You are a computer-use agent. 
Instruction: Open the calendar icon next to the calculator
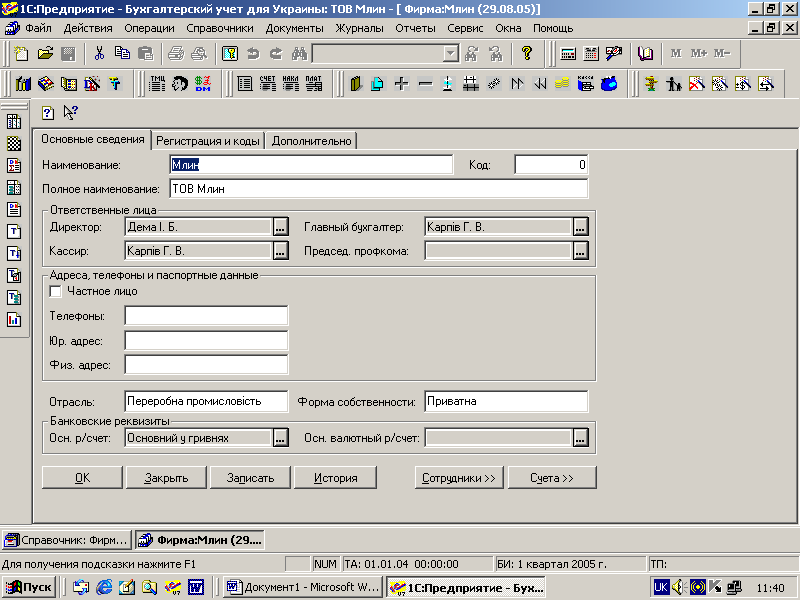pos(591,54)
